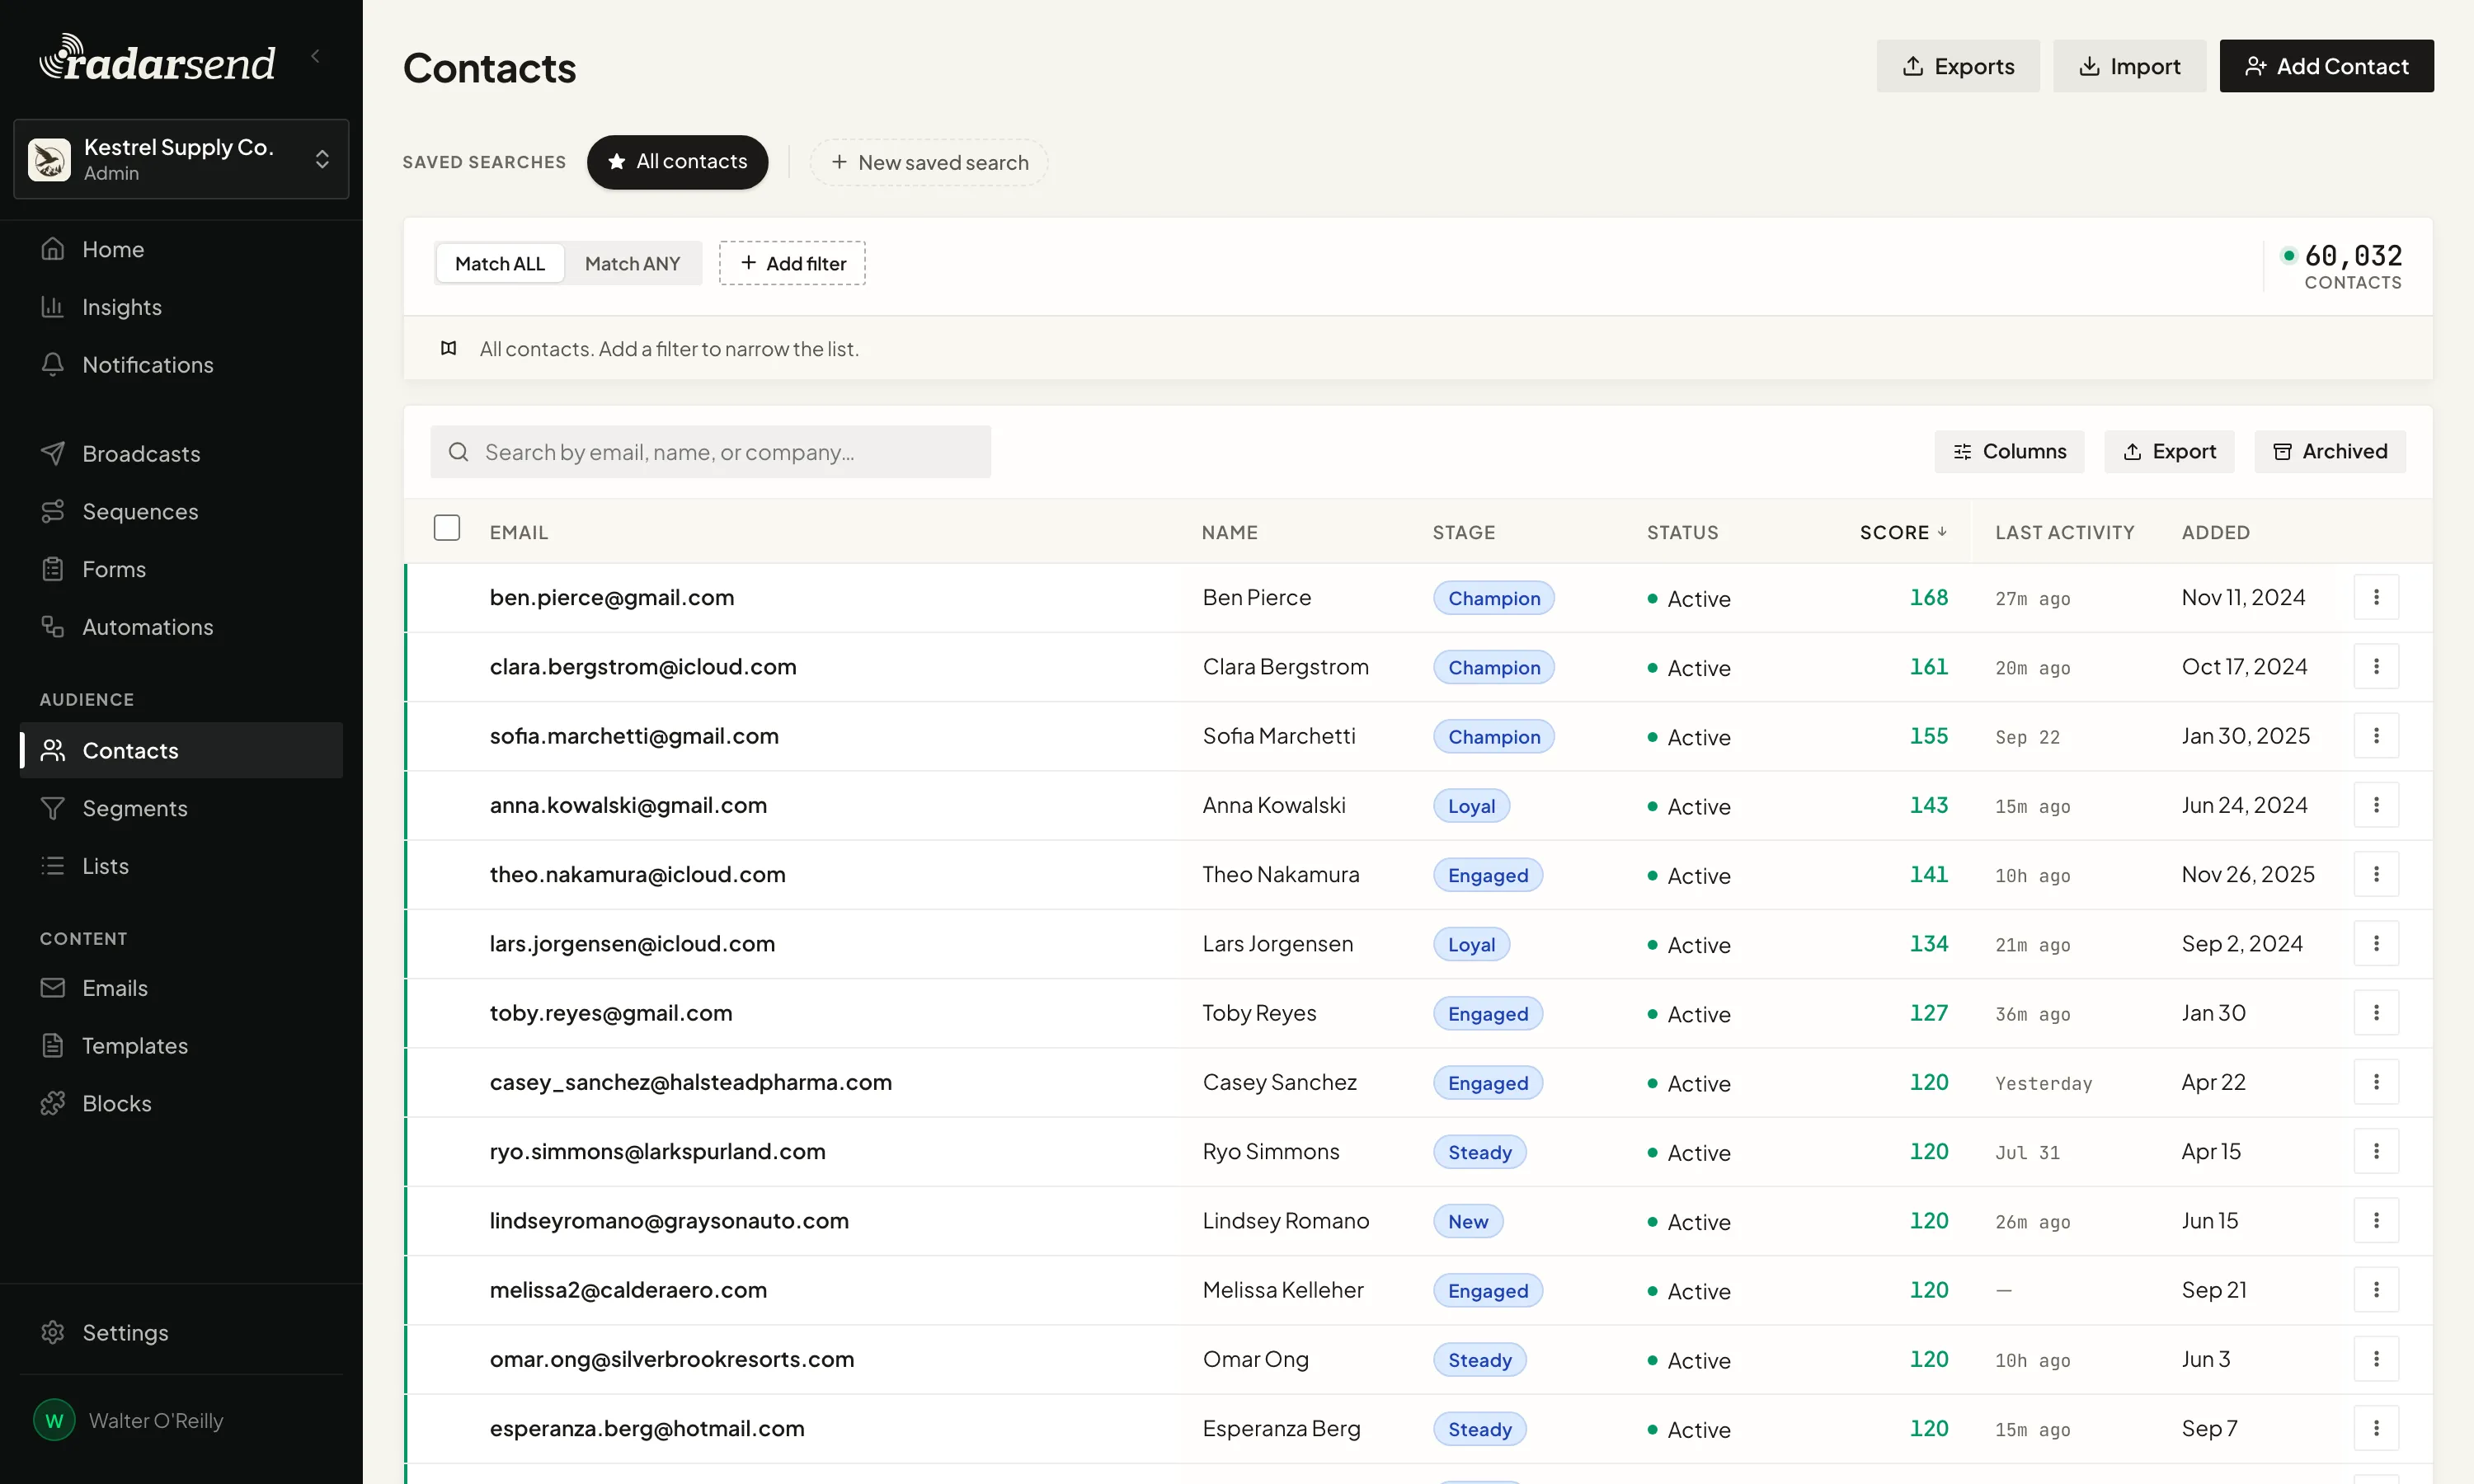Open the row menu for Clara Bergstrom

(2377, 667)
